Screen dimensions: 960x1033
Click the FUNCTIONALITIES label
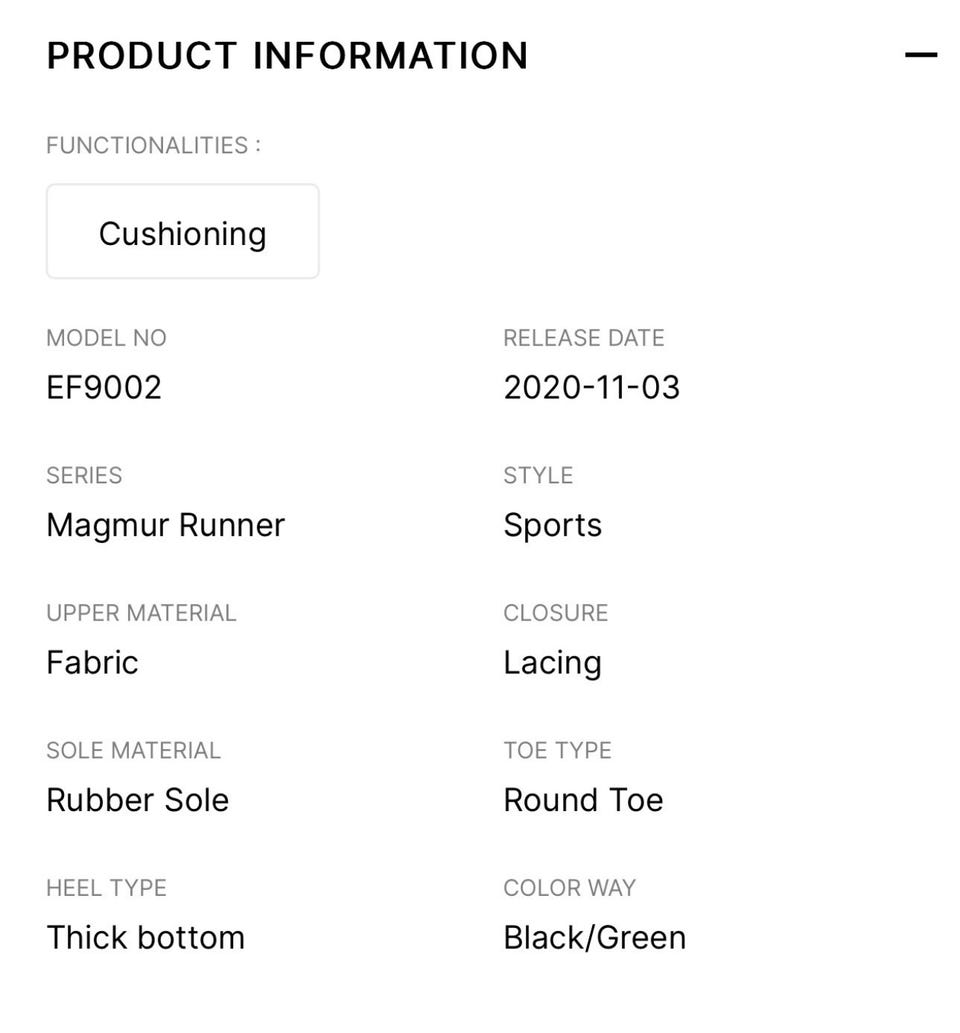[153, 145]
